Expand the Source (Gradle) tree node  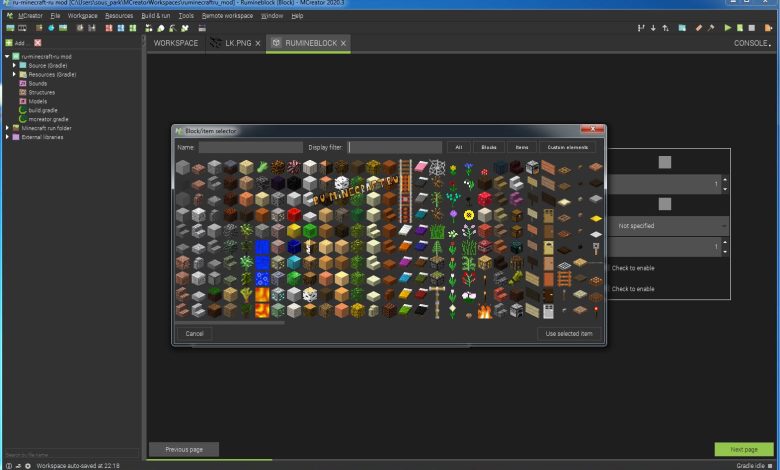(x=14, y=65)
